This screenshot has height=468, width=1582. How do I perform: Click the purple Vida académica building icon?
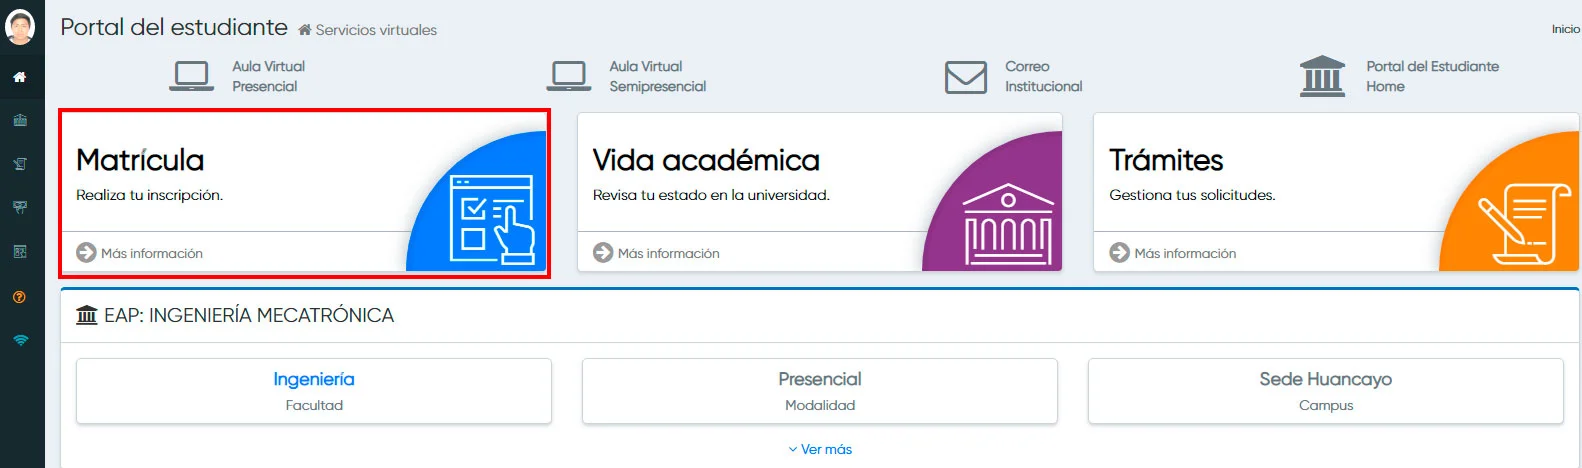point(1007,224)
